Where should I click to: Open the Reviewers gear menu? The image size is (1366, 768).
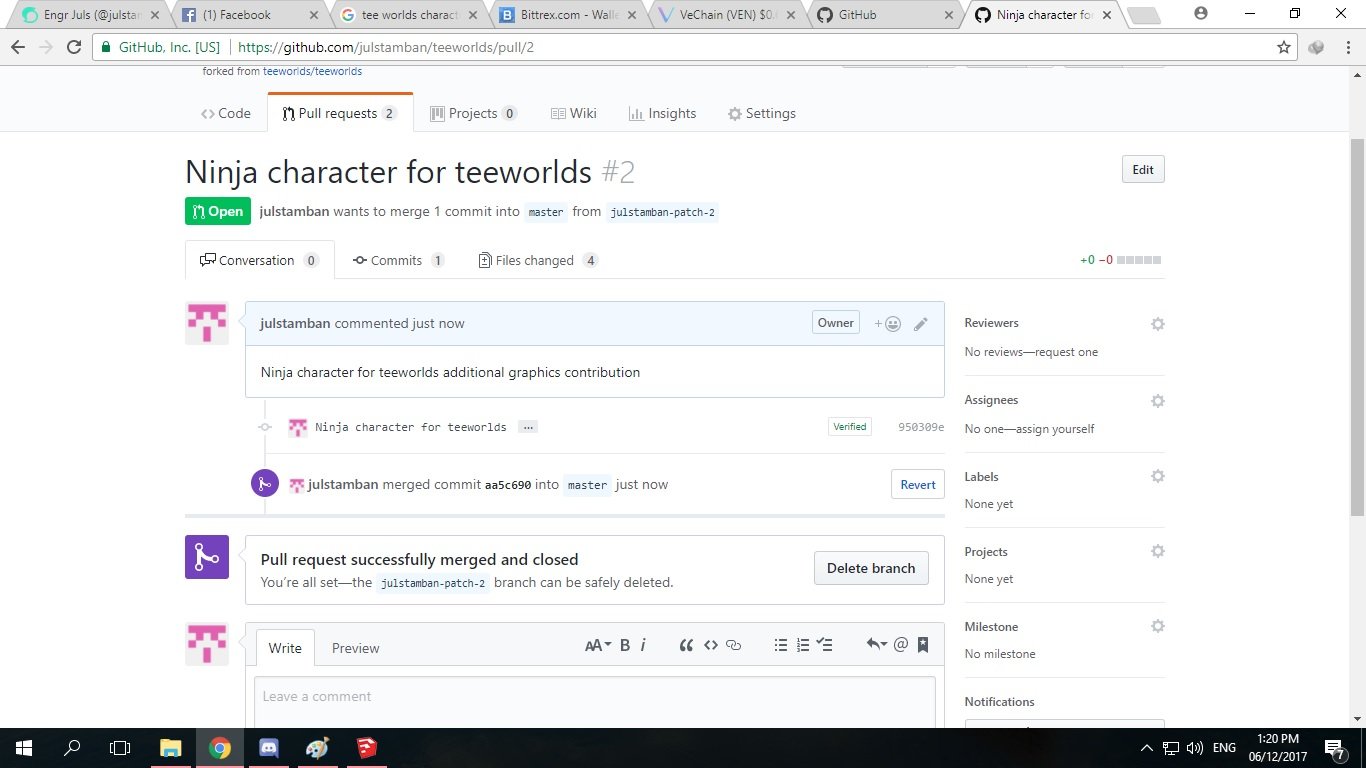click(1157, 324)
